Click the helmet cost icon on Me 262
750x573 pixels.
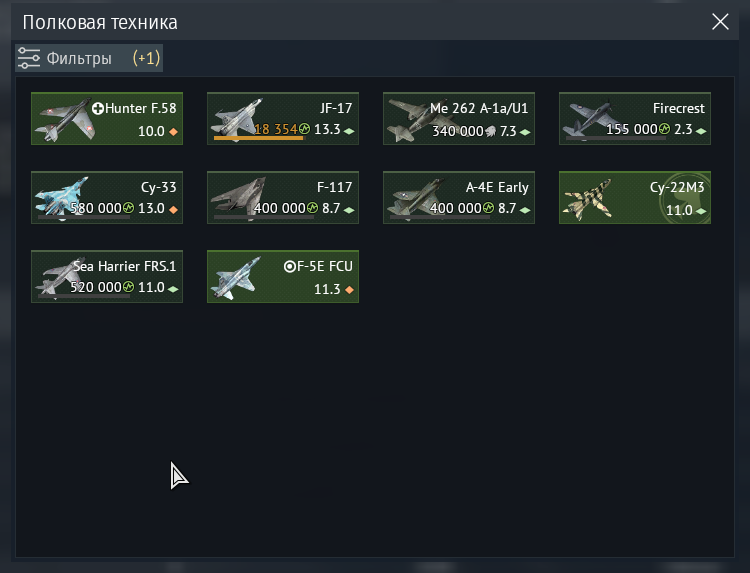tap(491, 131)
